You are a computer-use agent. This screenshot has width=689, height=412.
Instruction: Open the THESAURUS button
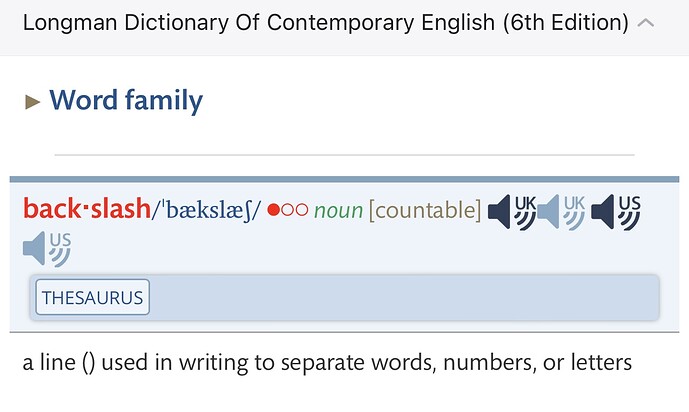[92, 297]
